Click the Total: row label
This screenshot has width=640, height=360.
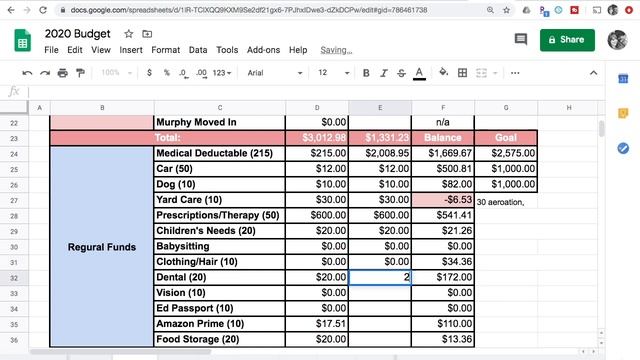[x=167, y=138]
